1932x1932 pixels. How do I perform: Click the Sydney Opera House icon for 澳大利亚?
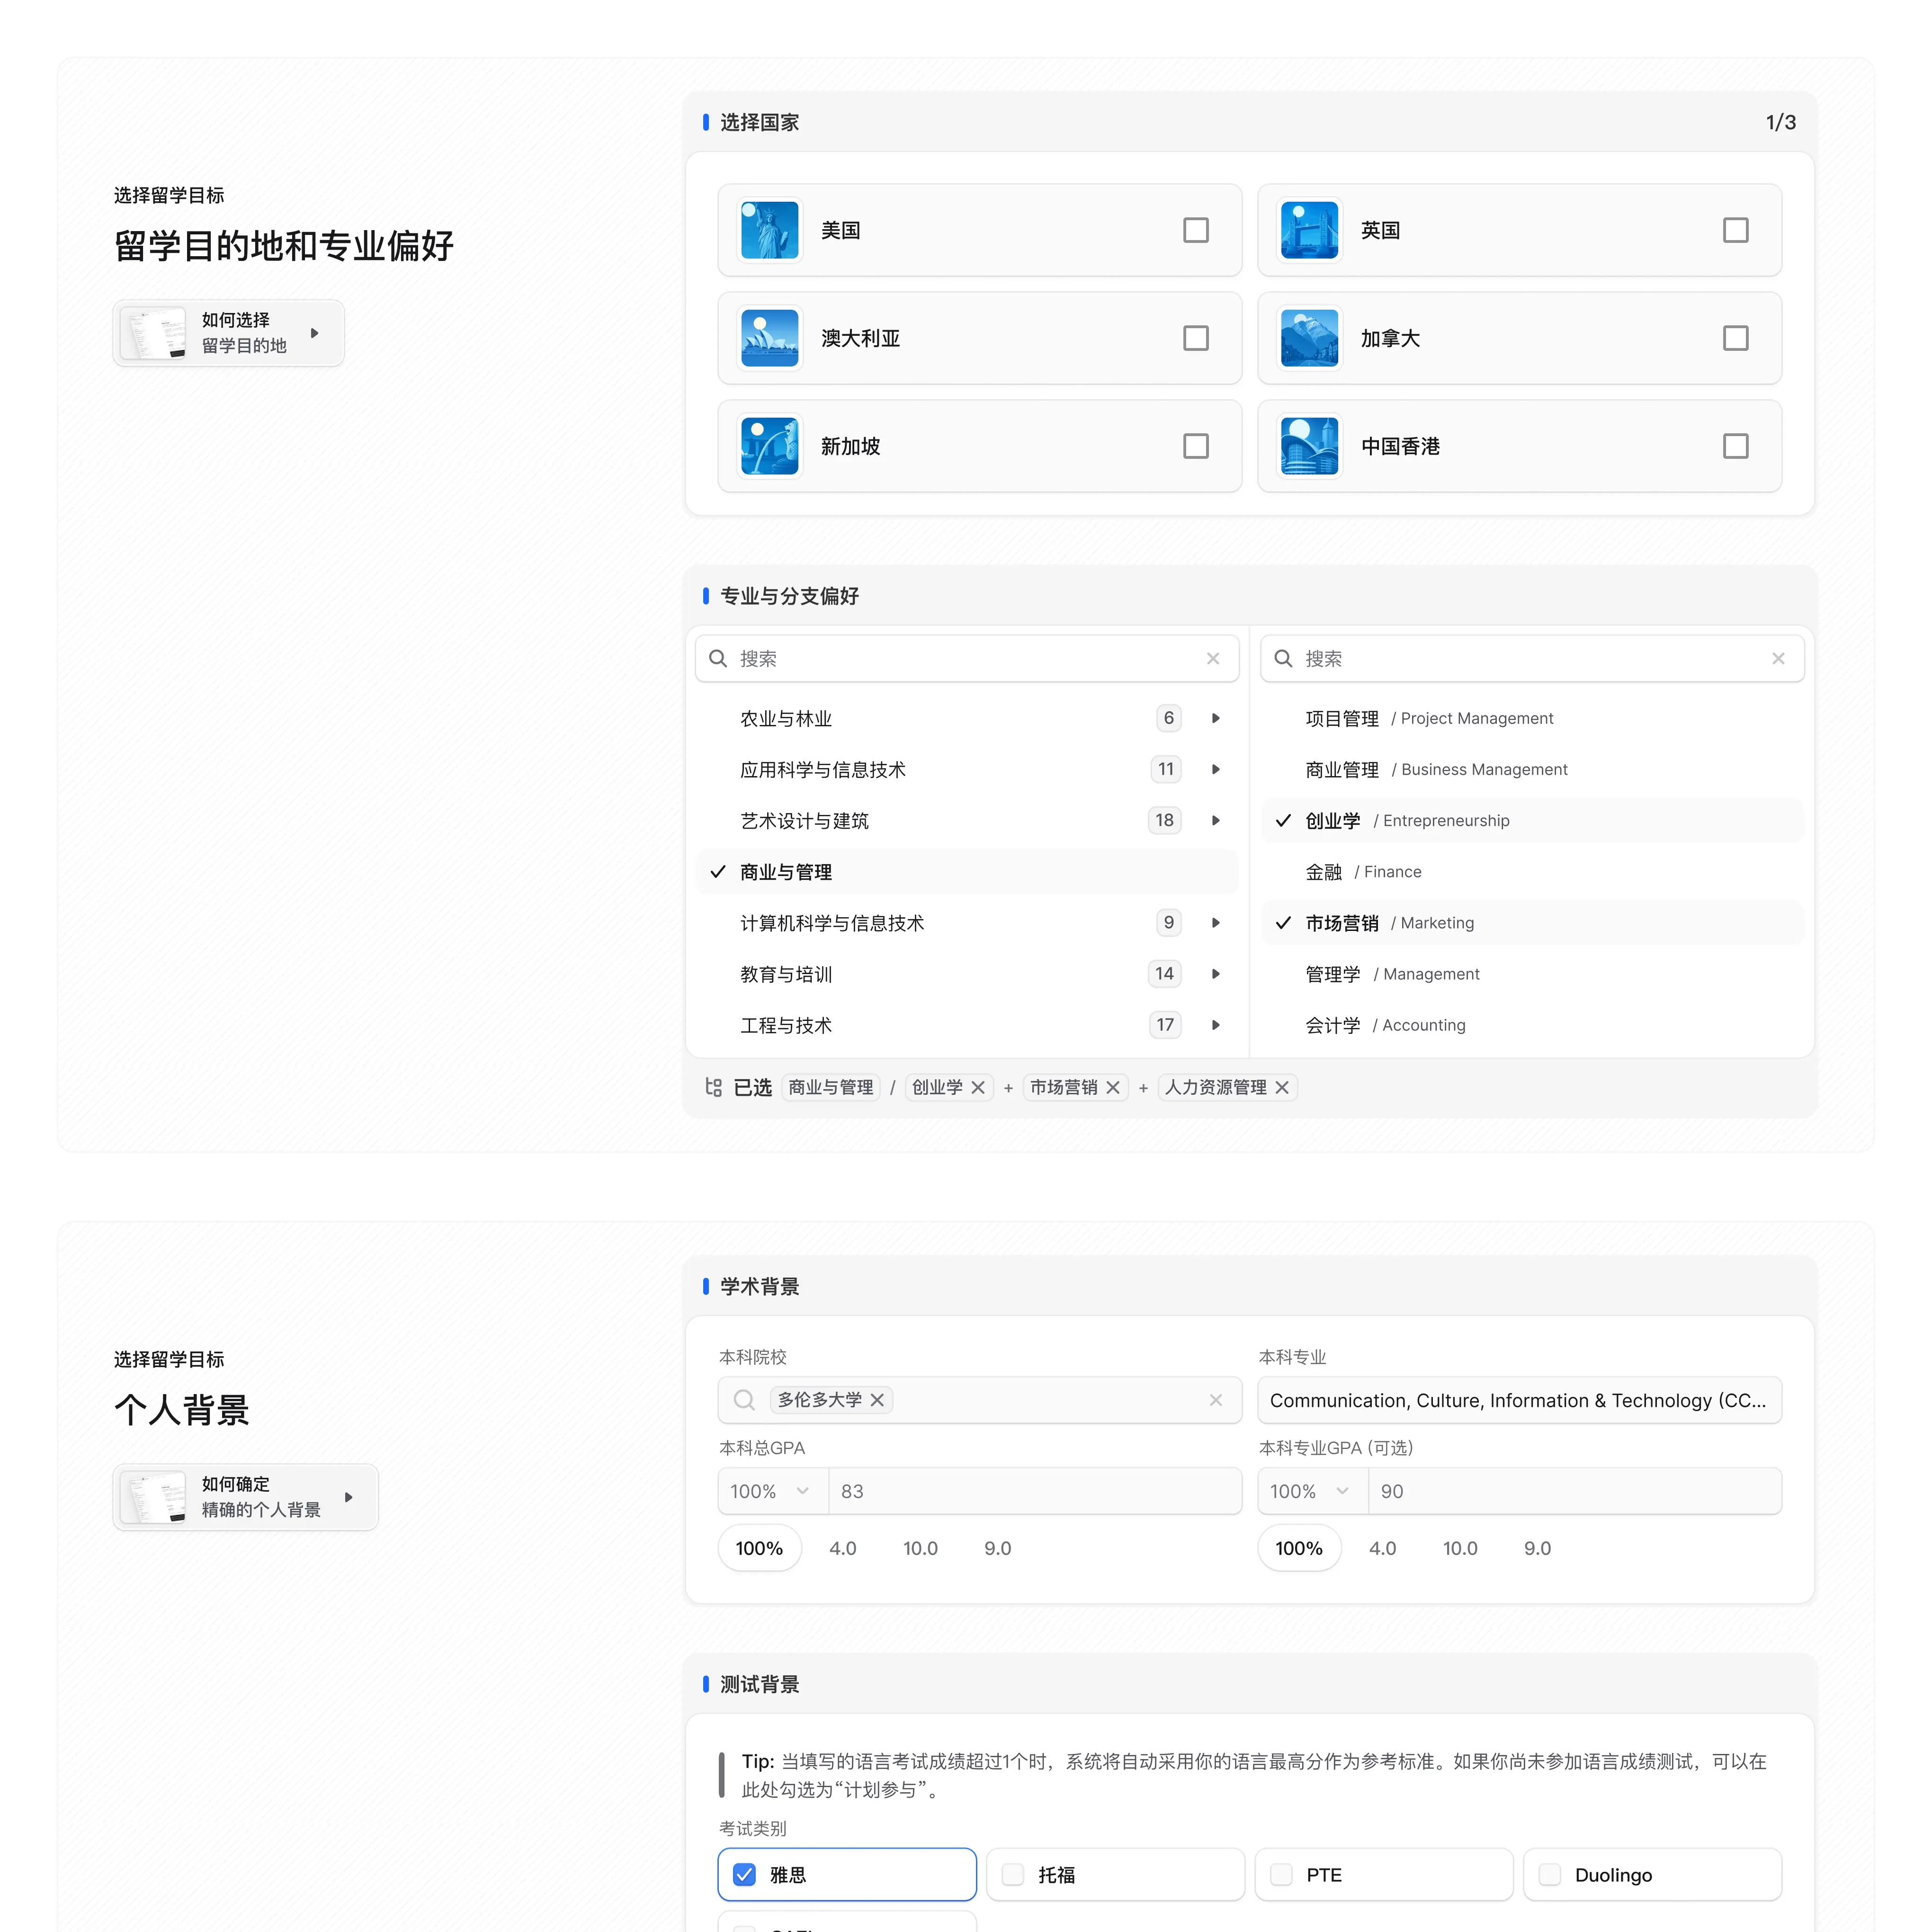tap(769, 338)
